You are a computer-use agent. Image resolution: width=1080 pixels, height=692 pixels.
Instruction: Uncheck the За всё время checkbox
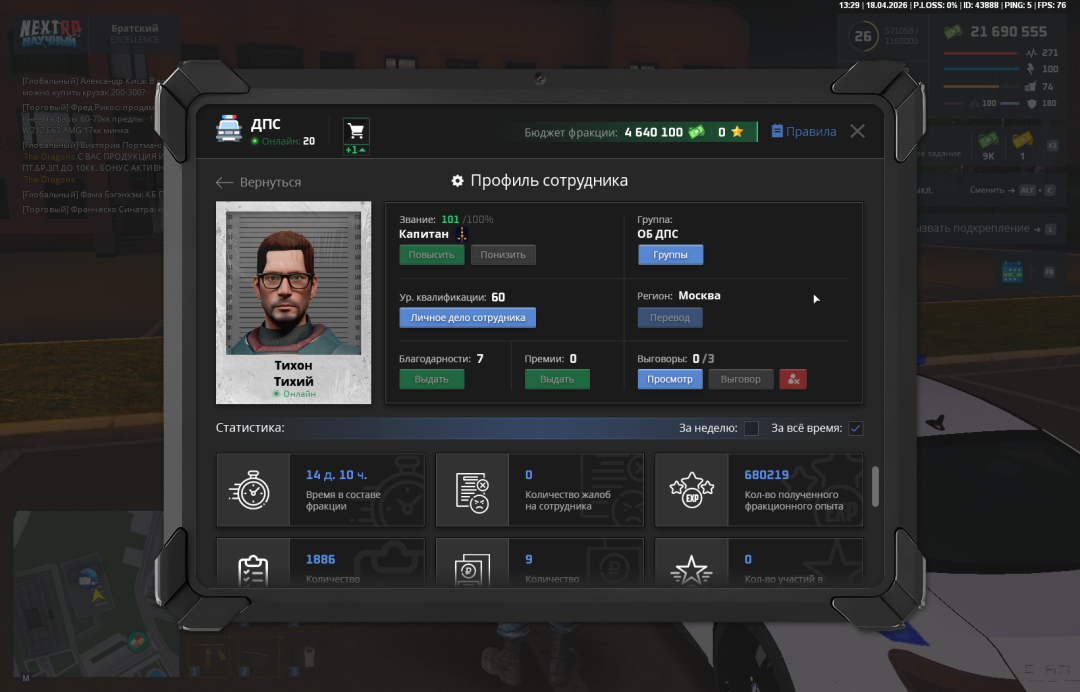[855, 428]
